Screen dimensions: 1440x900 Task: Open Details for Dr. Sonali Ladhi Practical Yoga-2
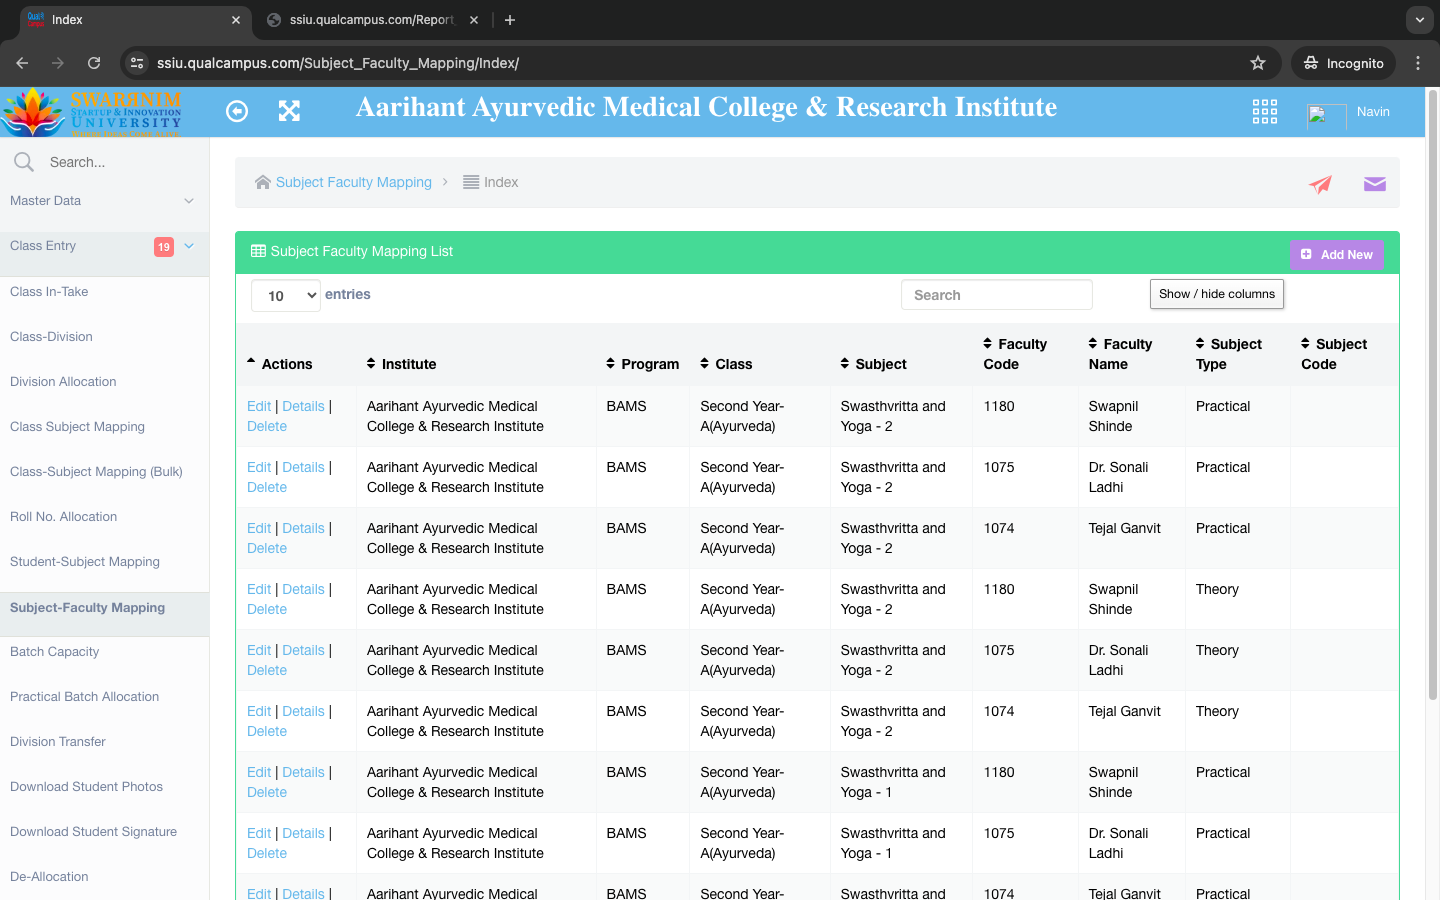(x=303, y=467)
